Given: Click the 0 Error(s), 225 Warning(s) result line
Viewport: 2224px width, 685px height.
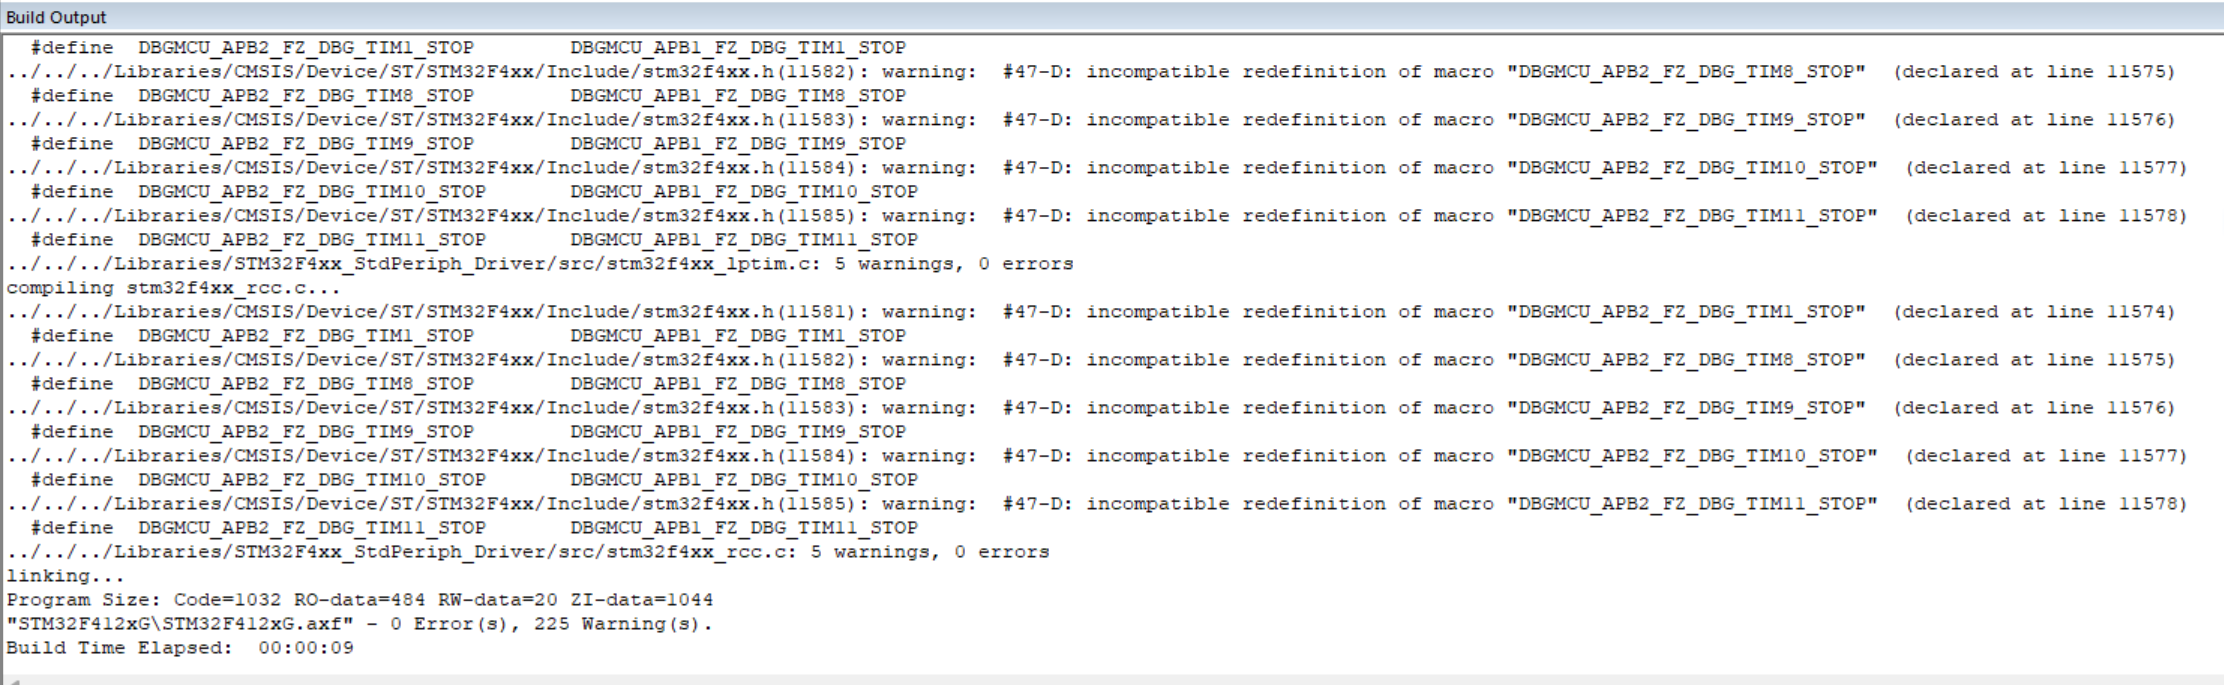Looking at the screenshot, I should point(360,624).
